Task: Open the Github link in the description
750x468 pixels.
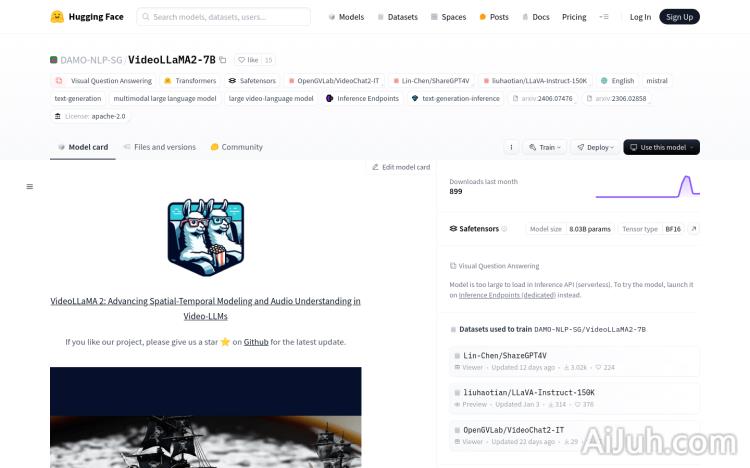Action: [255, 342]
